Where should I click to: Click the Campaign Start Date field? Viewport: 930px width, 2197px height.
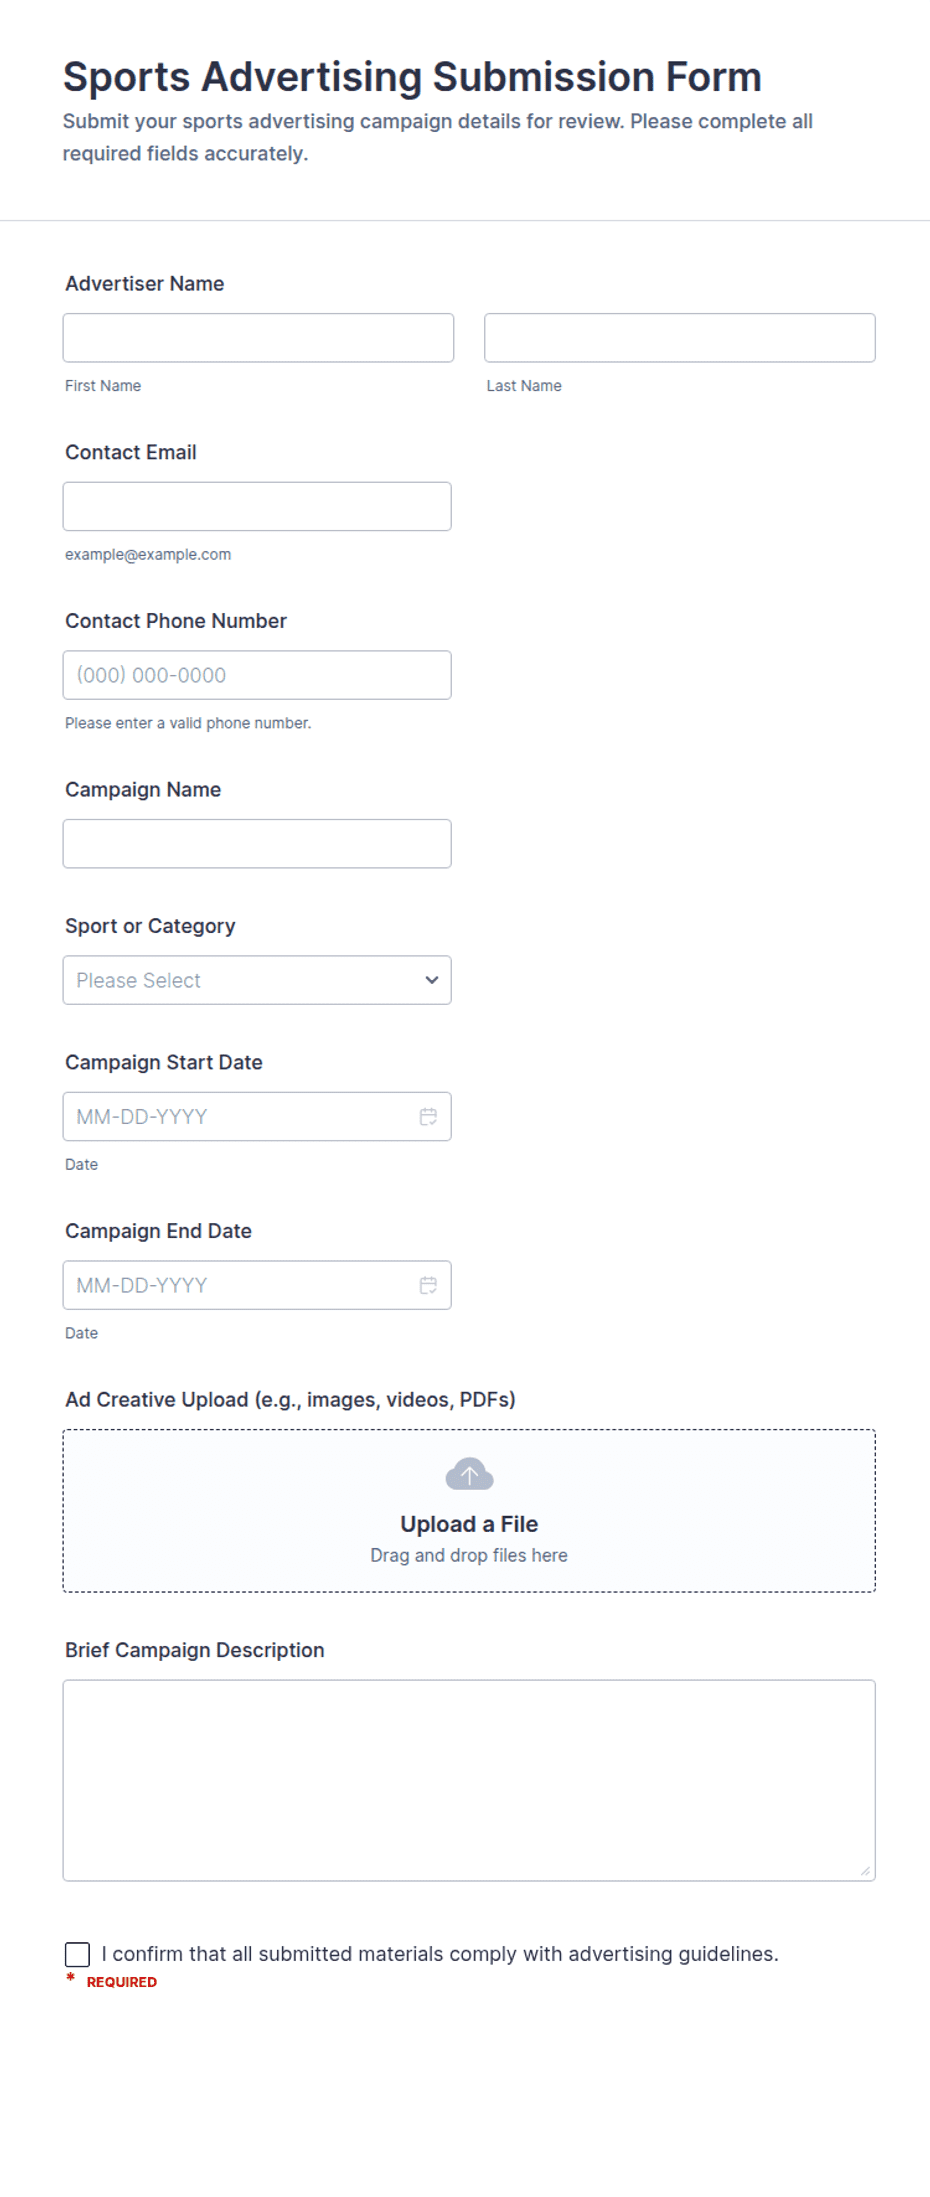pos(257,1117)
